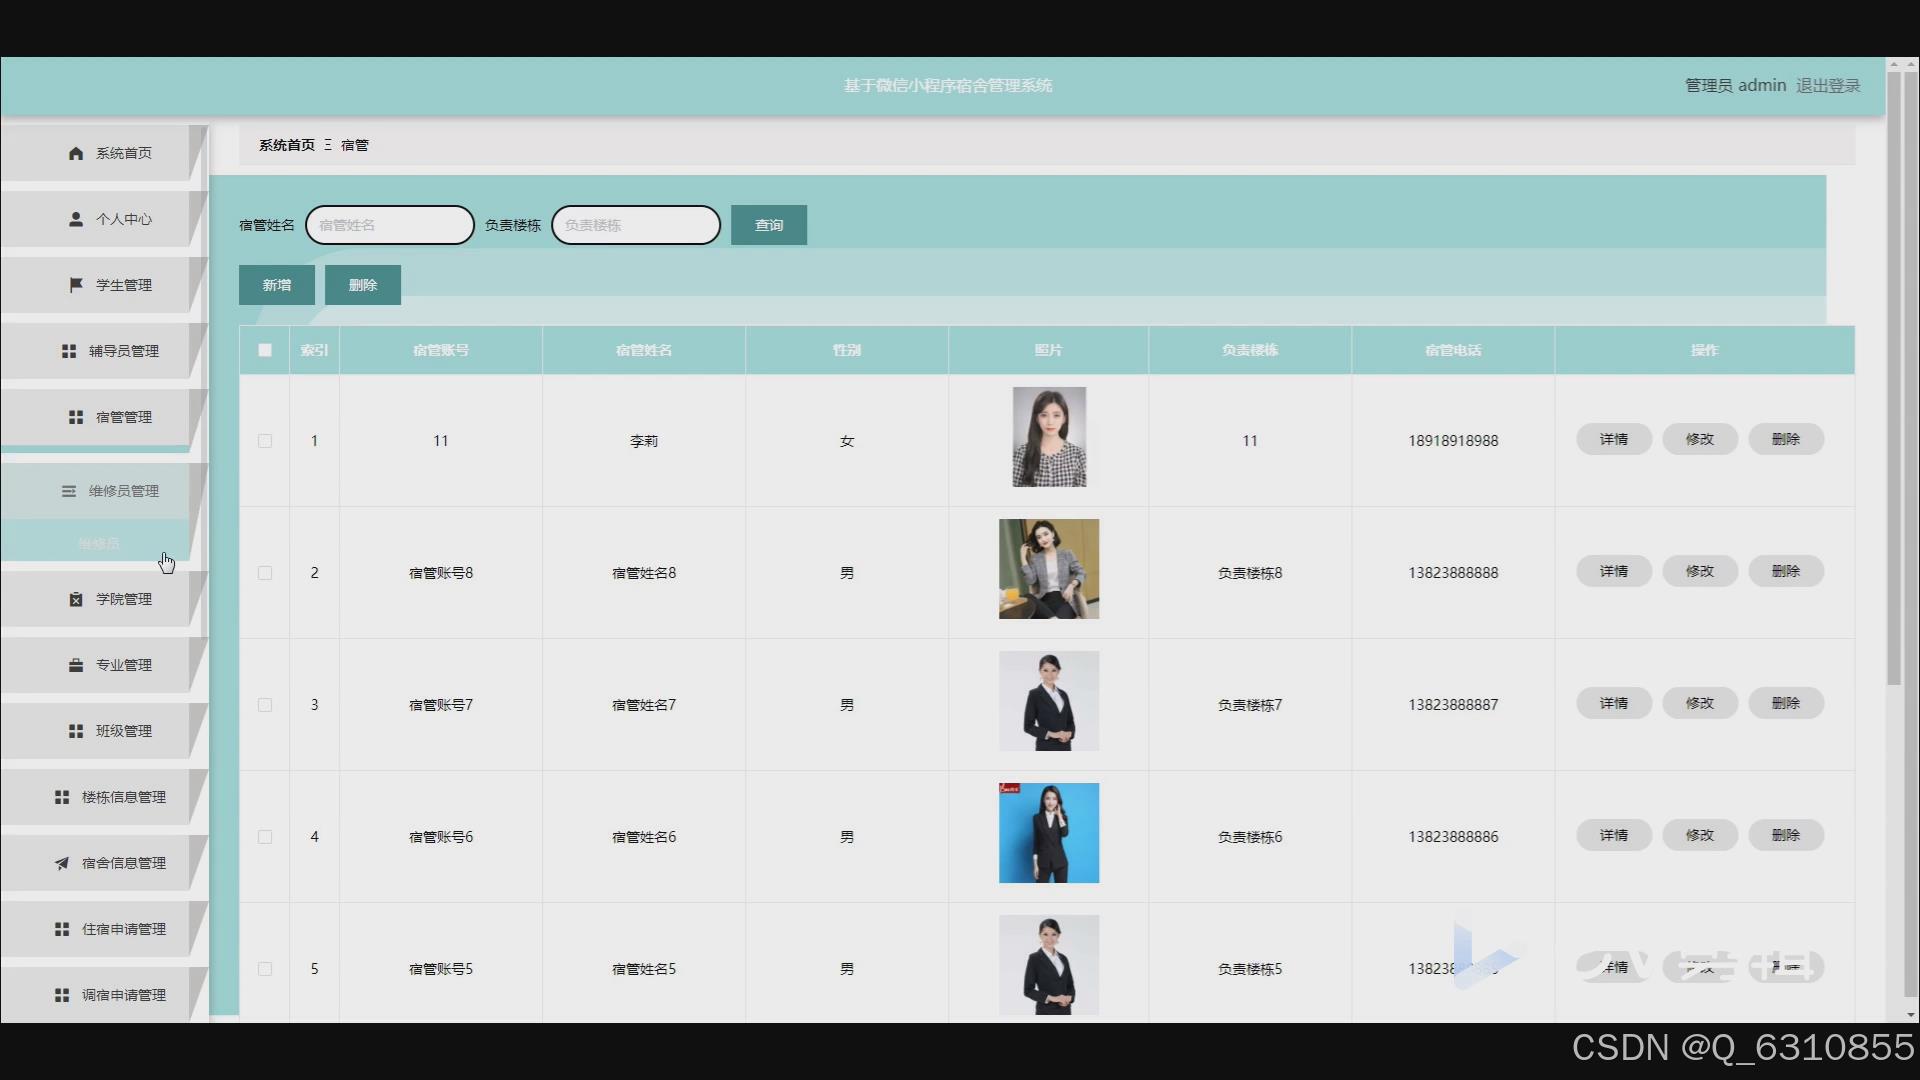Toggle the select-all checkbox in table header
Image resolution: width=1920 pixels, height=1080 pixels.
click(265, 350)
